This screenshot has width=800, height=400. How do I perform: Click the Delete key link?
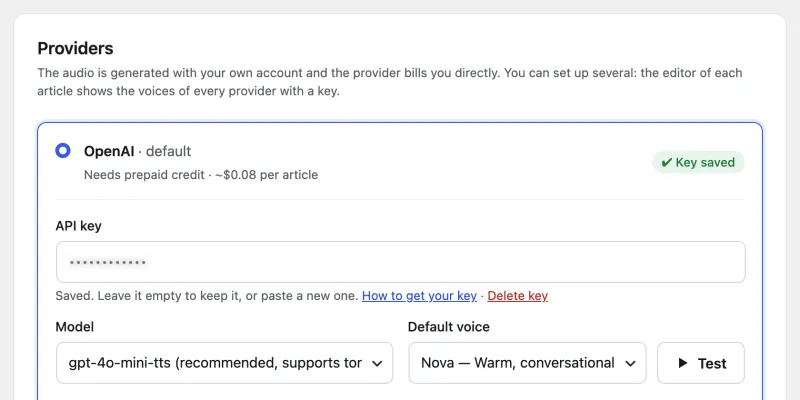coord(517,296)
